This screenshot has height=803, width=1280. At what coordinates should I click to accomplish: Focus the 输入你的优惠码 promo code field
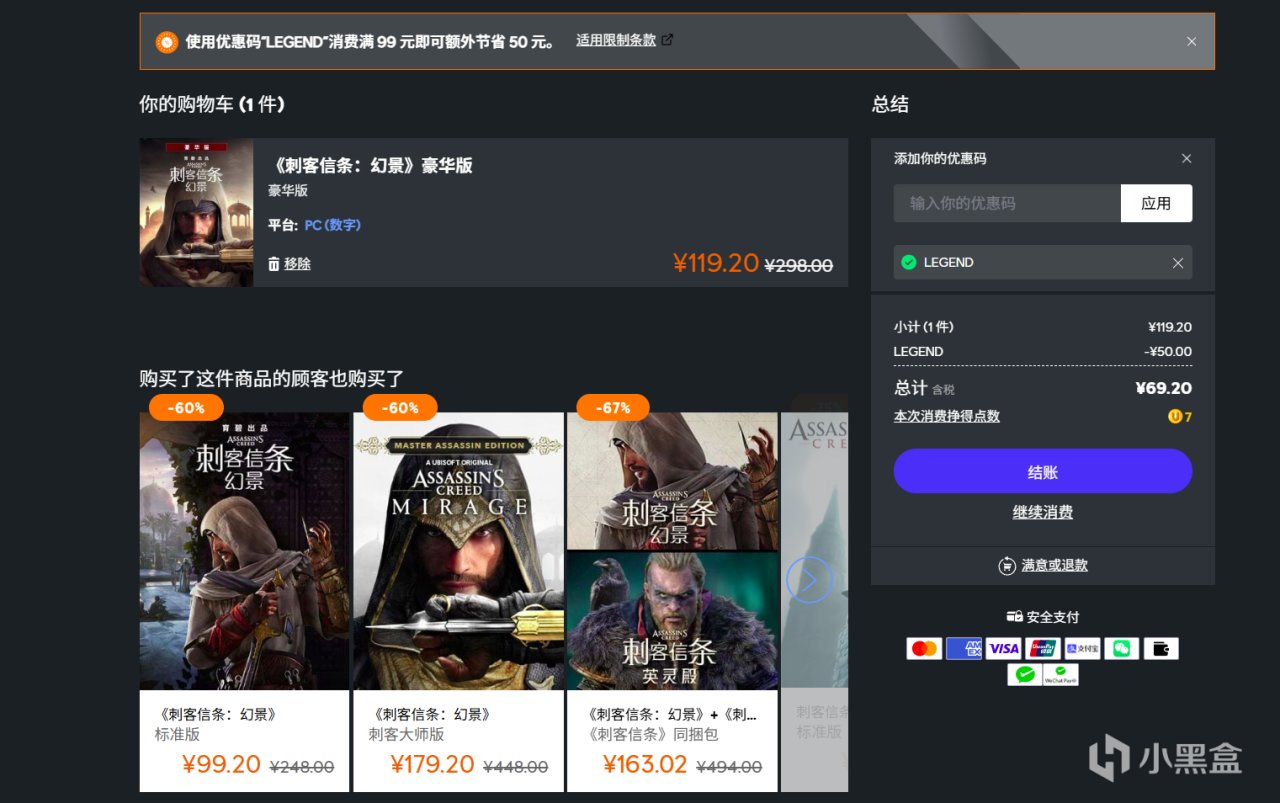pos(1007,203)
